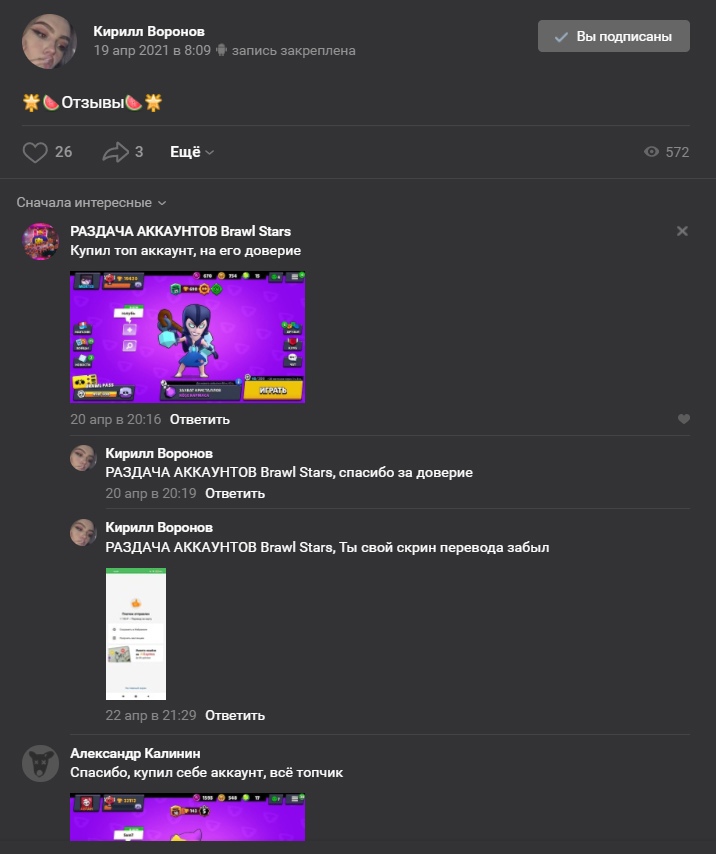
Task: Open the Сначала интересные sorting dropdown
Action: tap(91, 203)
